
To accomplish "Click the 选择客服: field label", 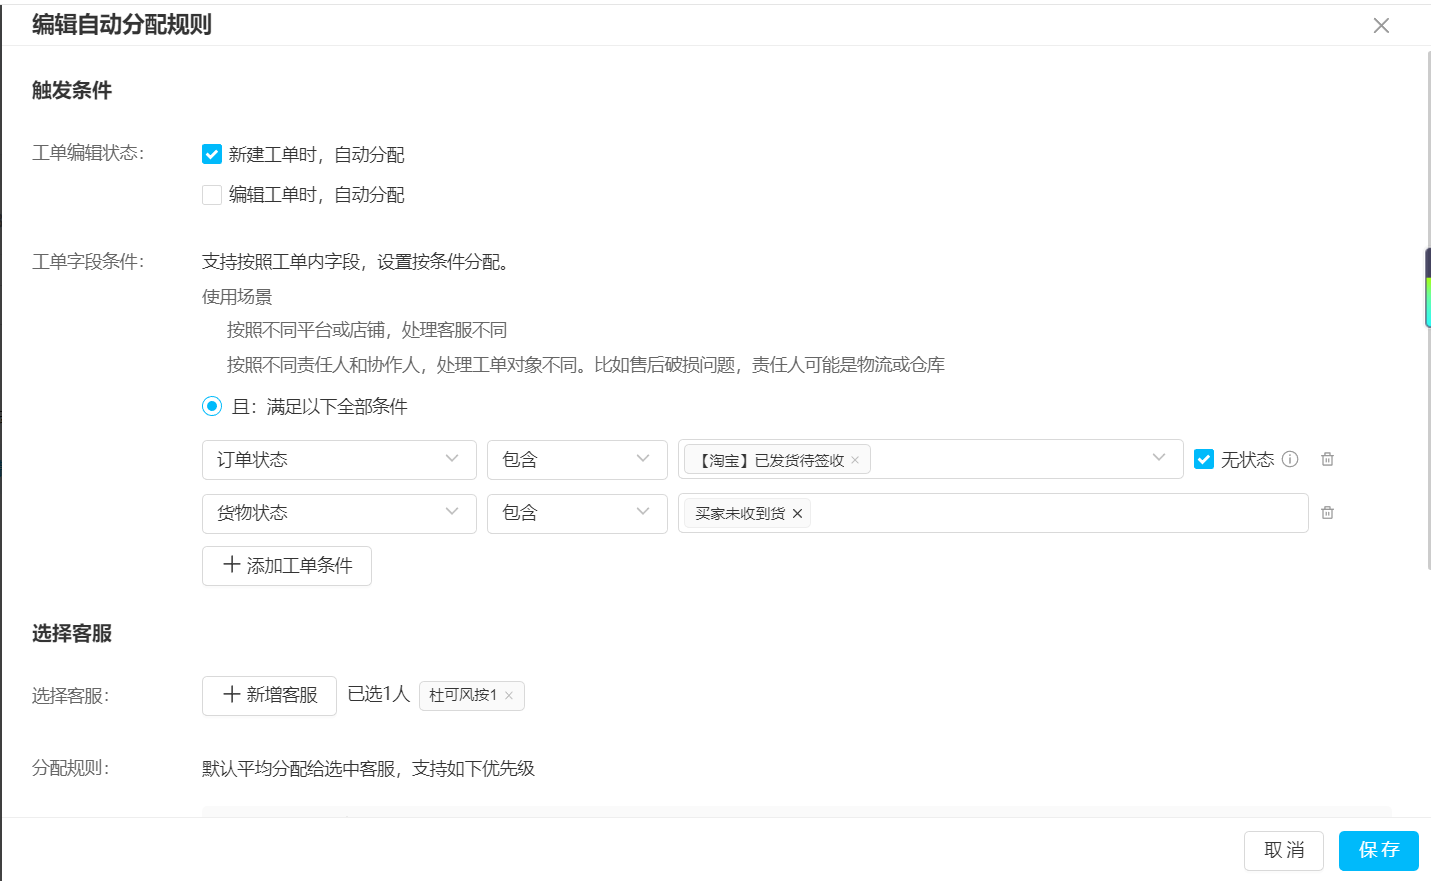I will pyautogui.click(x=71, y=696).
